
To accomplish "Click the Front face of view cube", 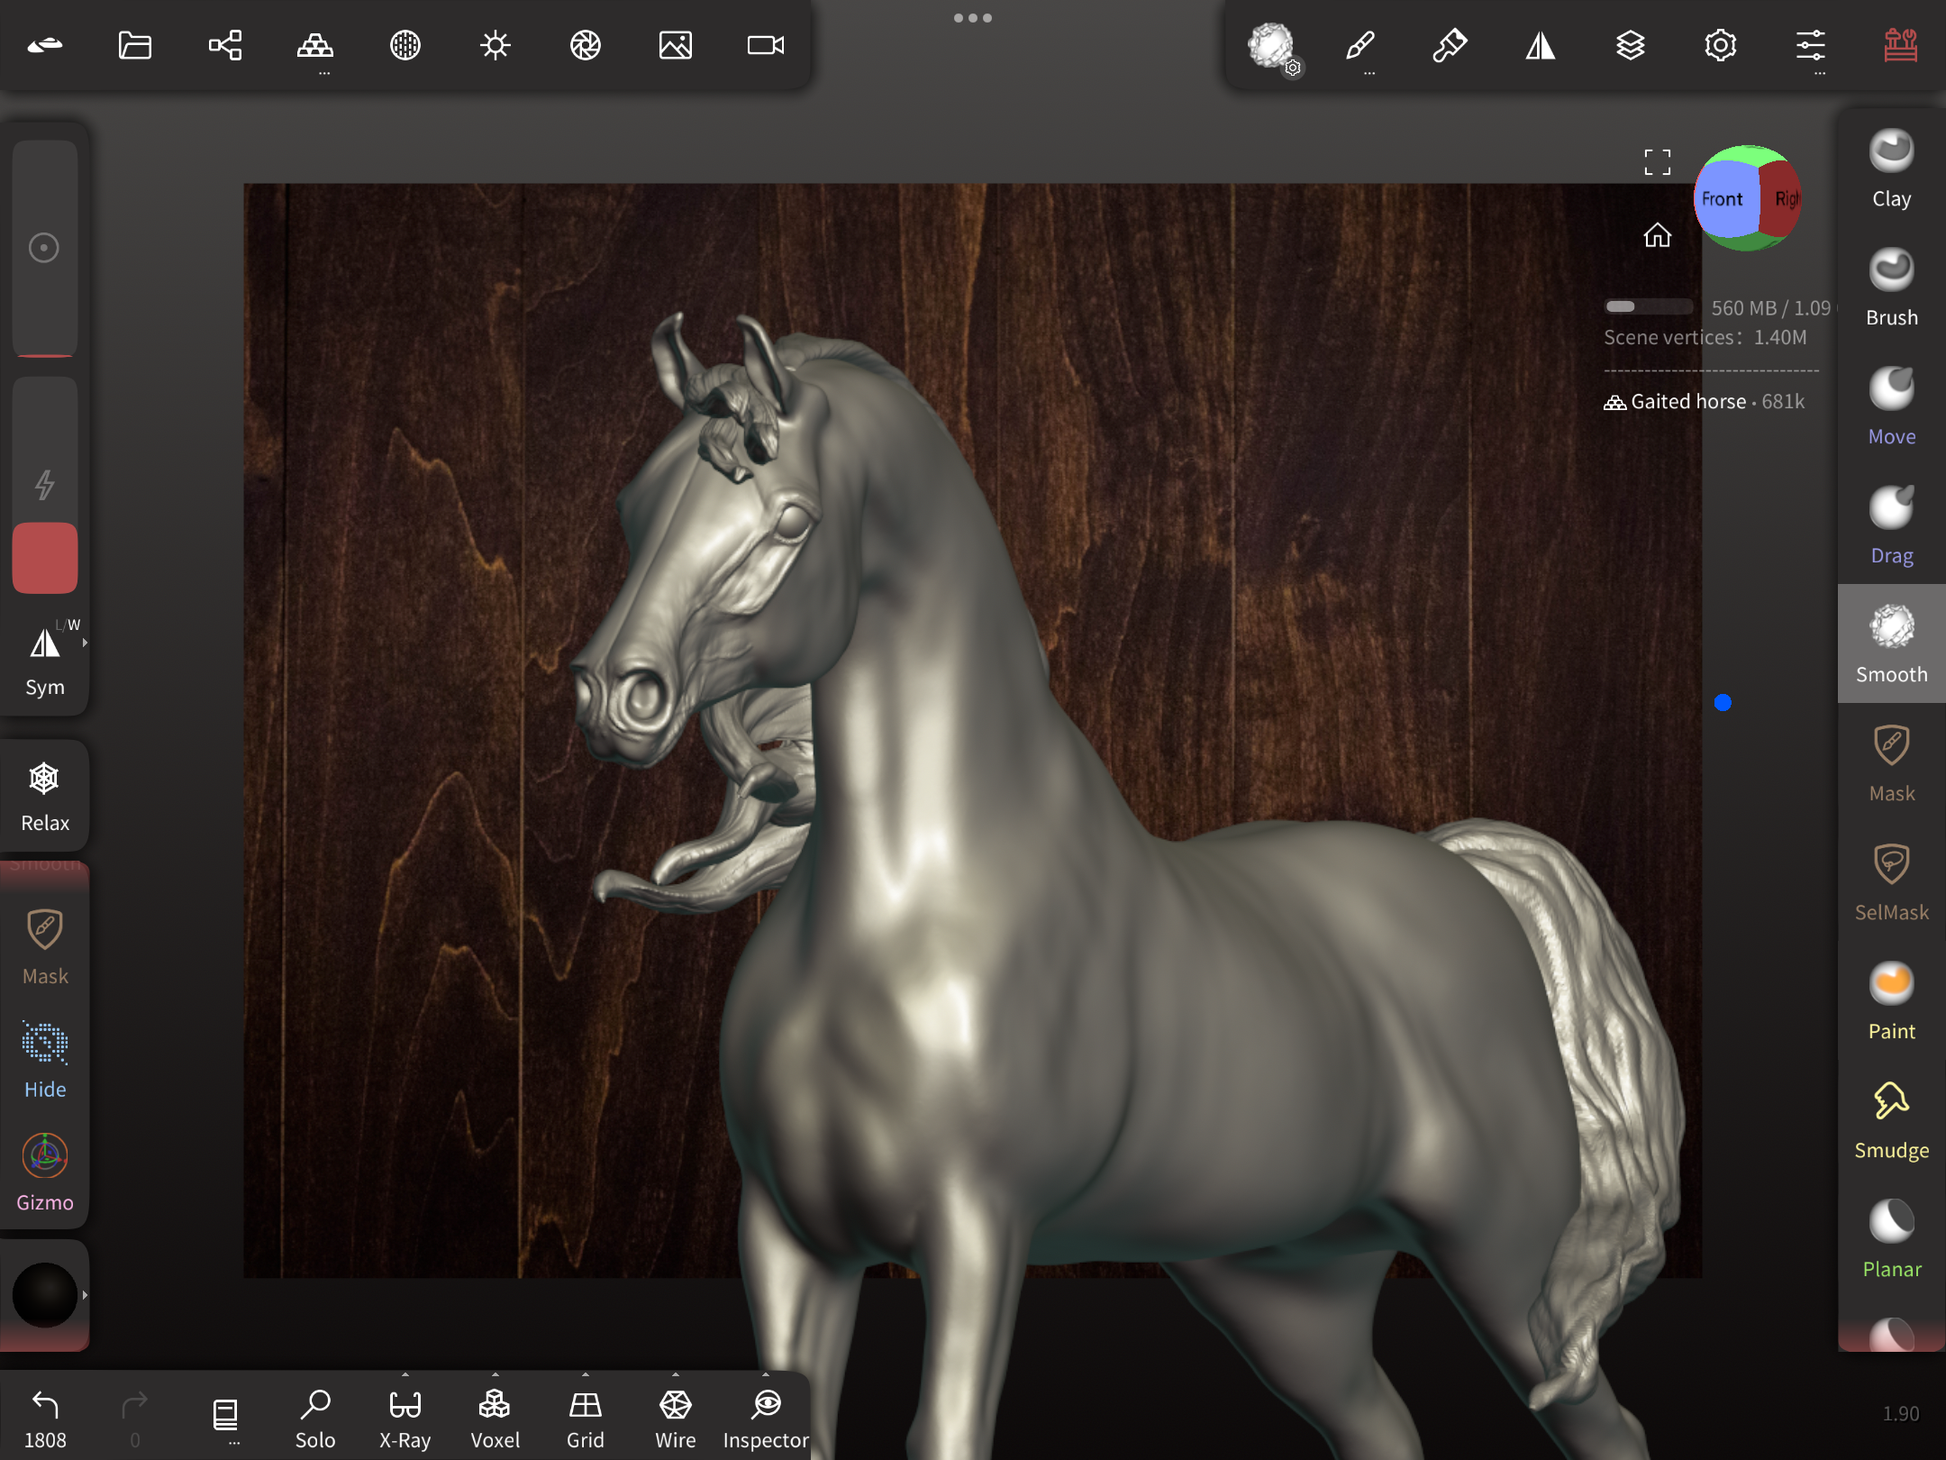I will (1722, 199).
